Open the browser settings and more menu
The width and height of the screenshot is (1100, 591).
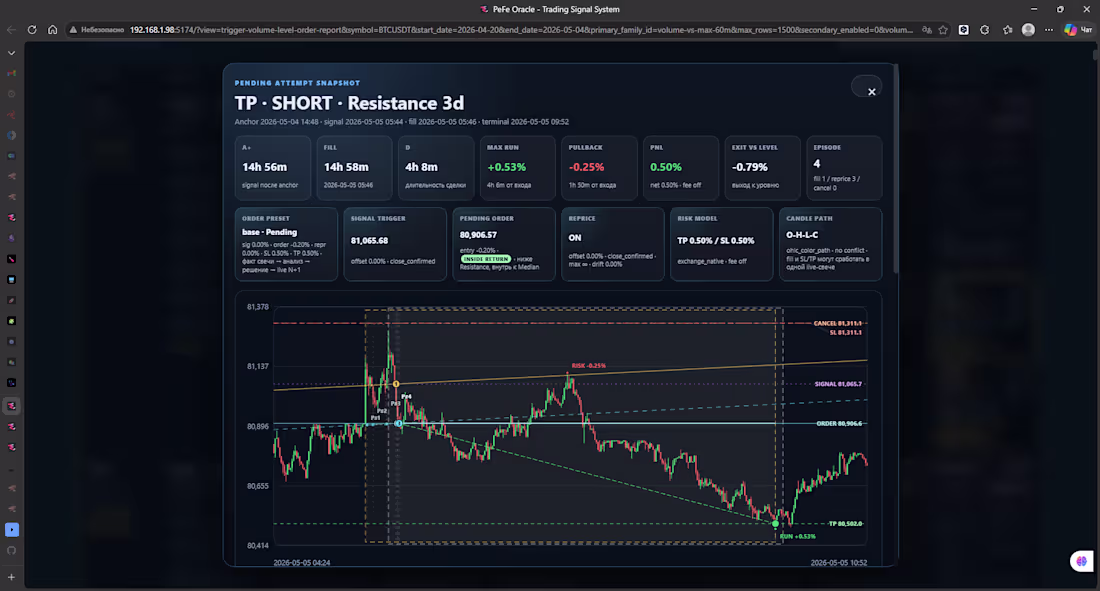point(1049,30)
